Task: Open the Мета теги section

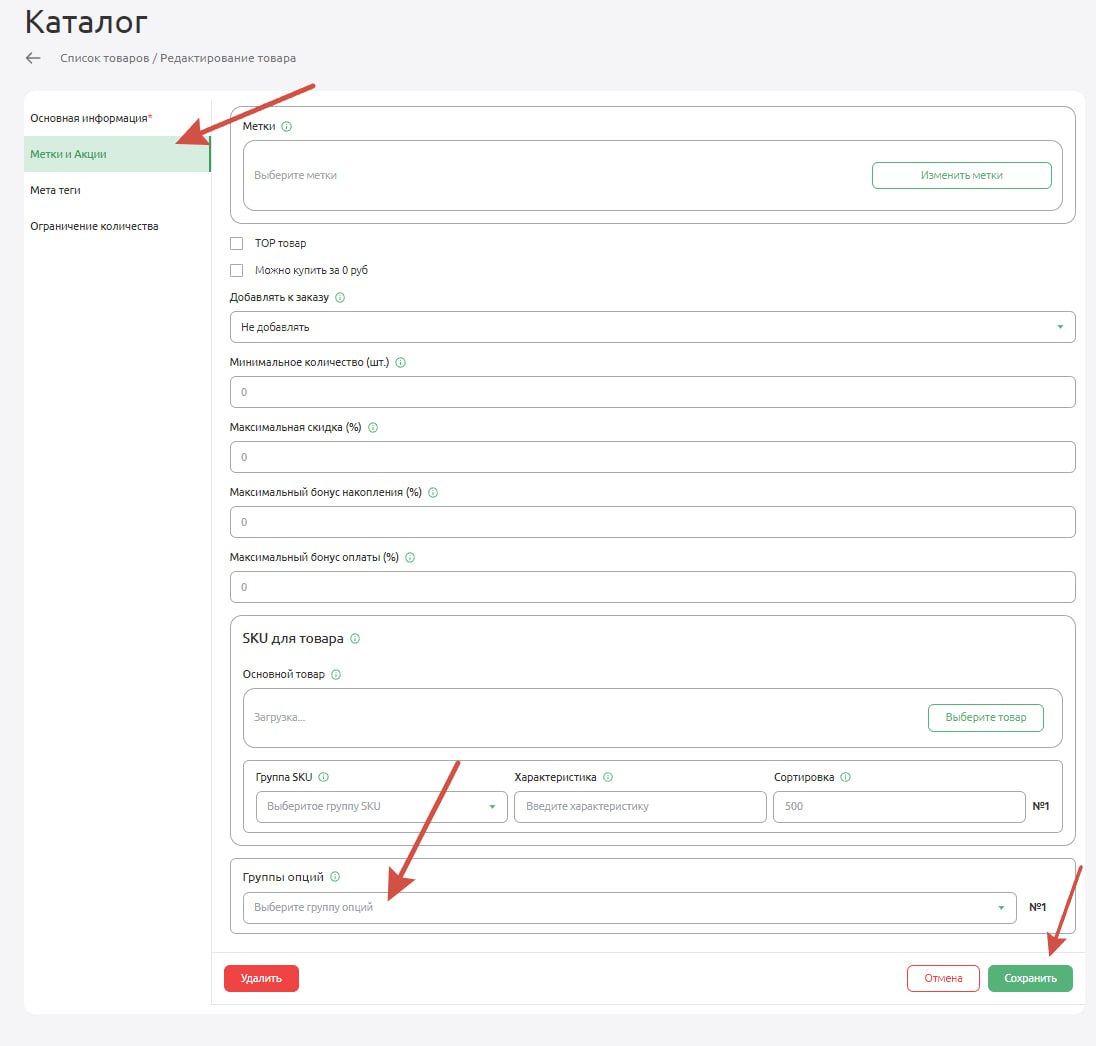Action: [x=55, y=190]
